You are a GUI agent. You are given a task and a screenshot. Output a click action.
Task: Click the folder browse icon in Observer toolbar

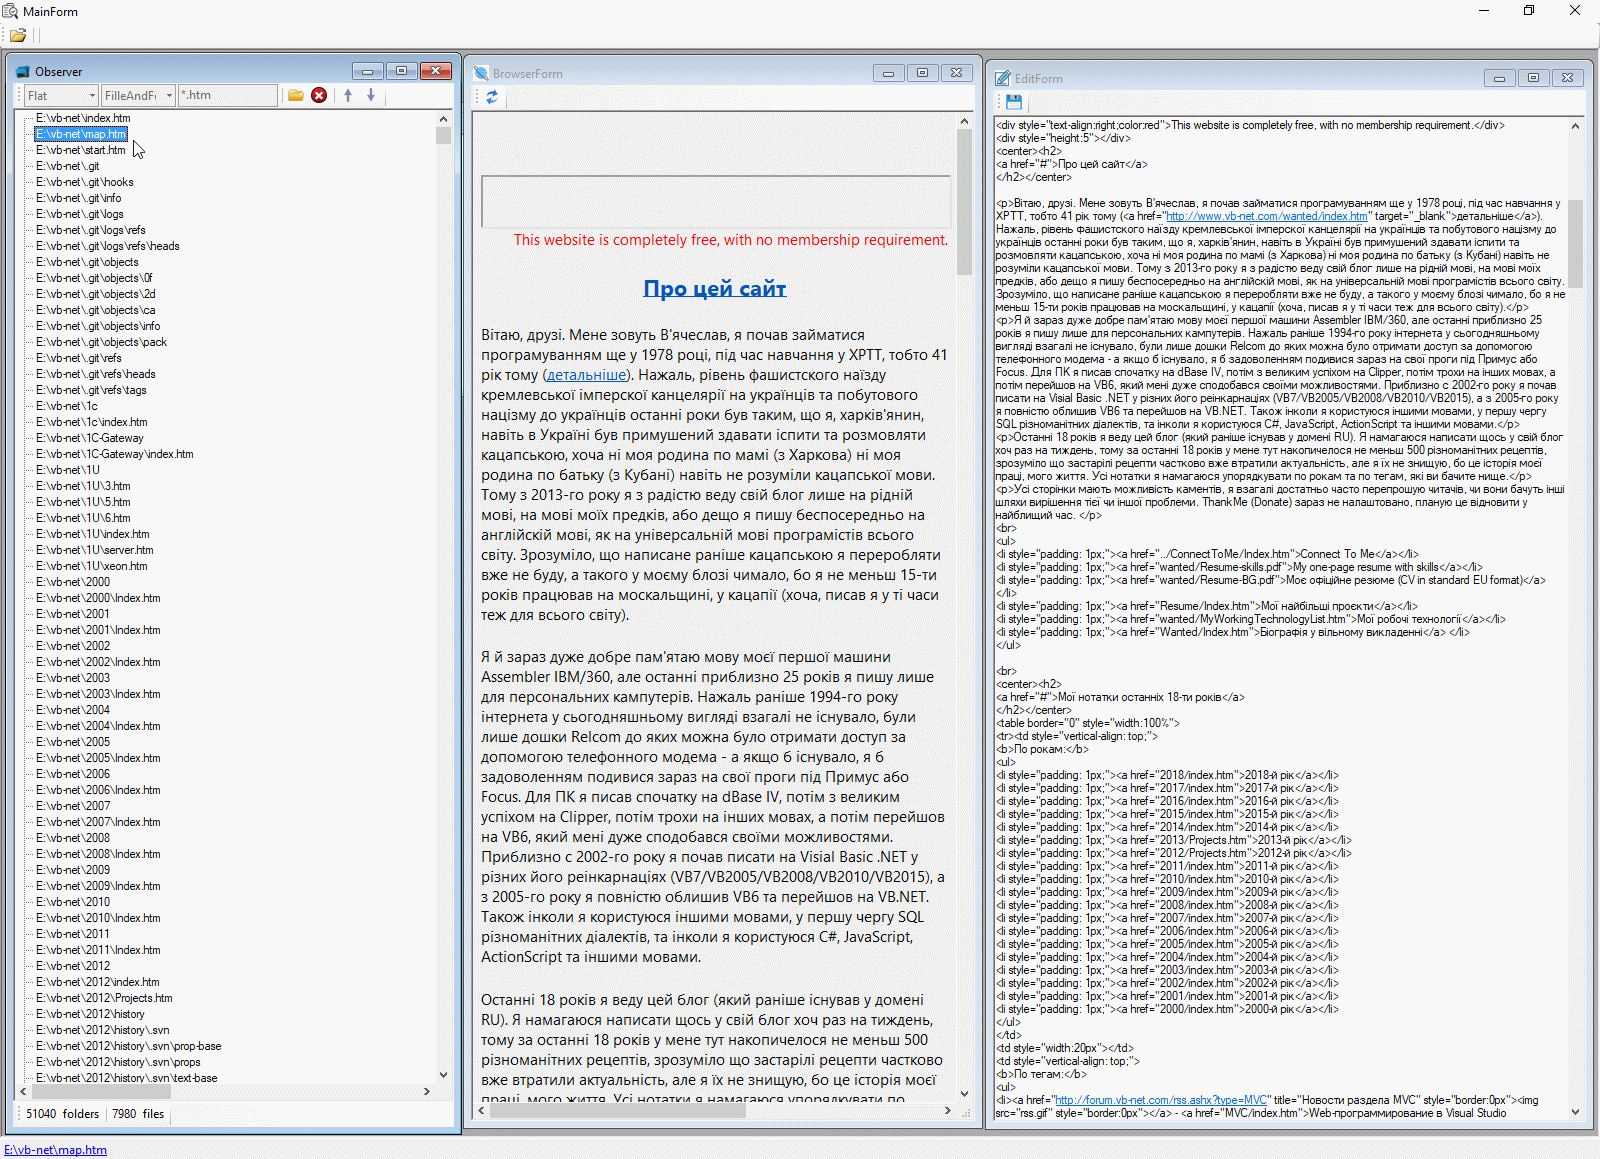pyautogui.click(x=296, y=95)
